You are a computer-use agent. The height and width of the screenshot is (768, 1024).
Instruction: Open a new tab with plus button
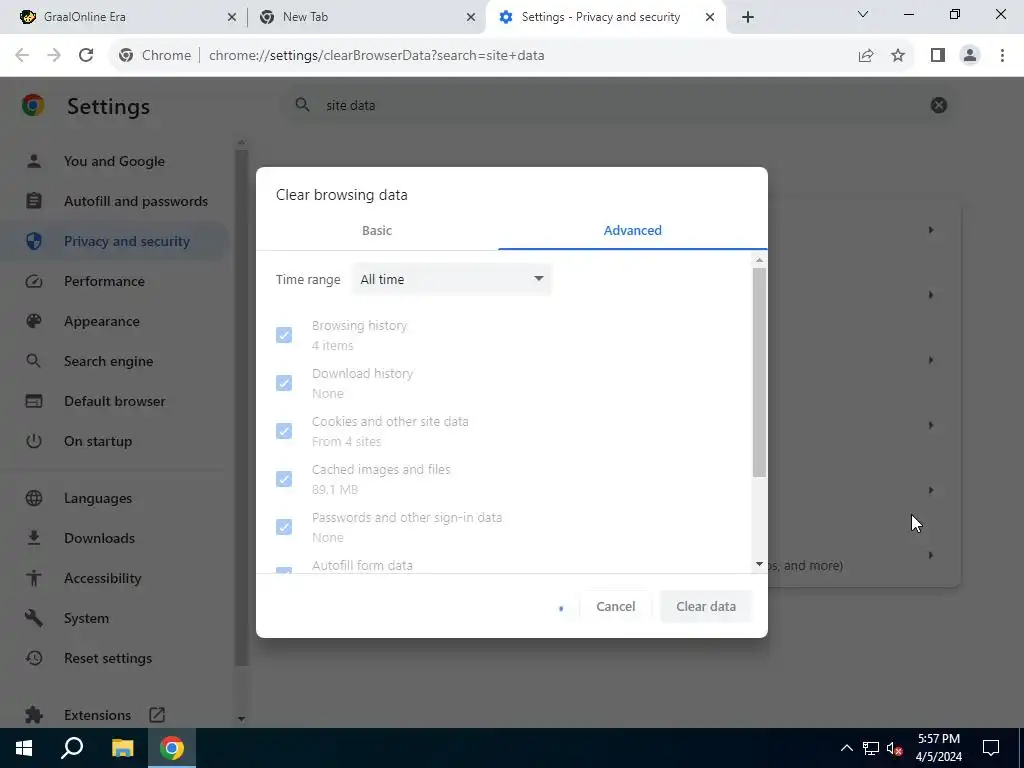[748, 17]
